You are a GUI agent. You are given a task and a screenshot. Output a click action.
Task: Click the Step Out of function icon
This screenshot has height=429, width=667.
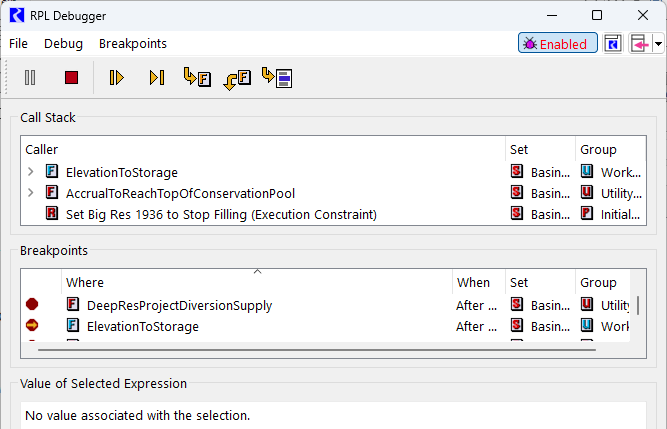[237, 78]
